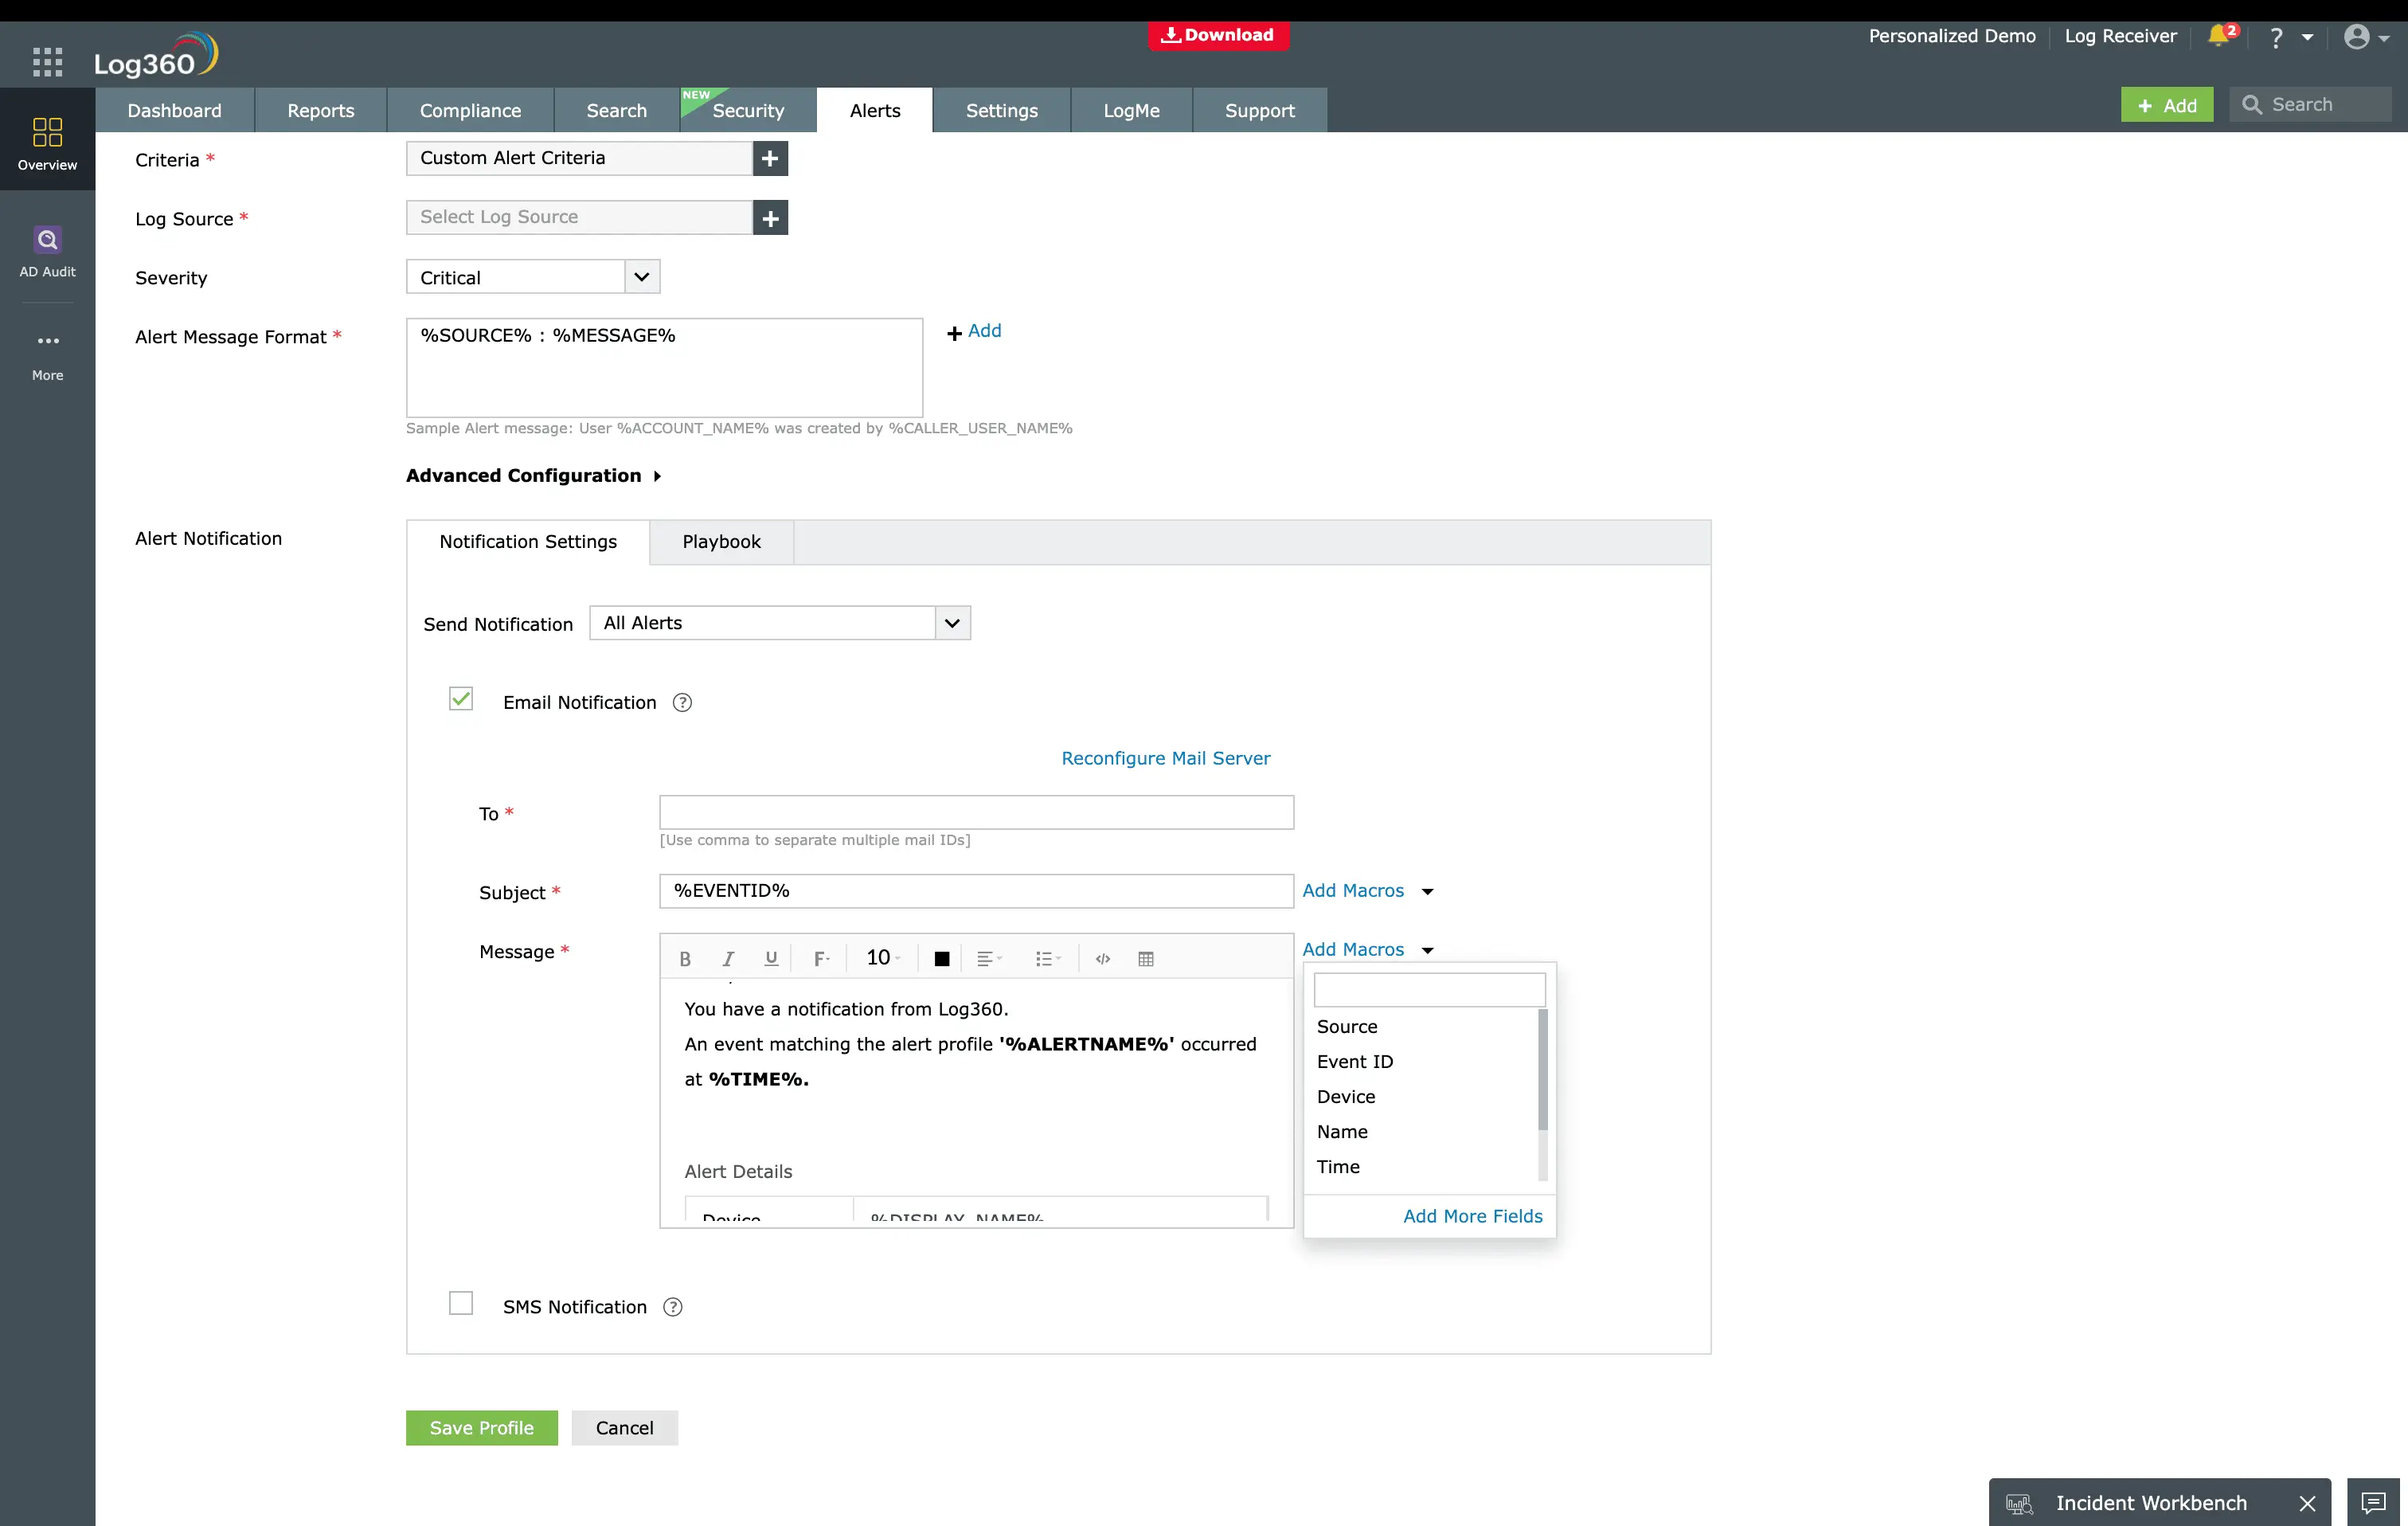Open Log Receiver link
The image size is (2408, 1526).
pos(2120,36)
